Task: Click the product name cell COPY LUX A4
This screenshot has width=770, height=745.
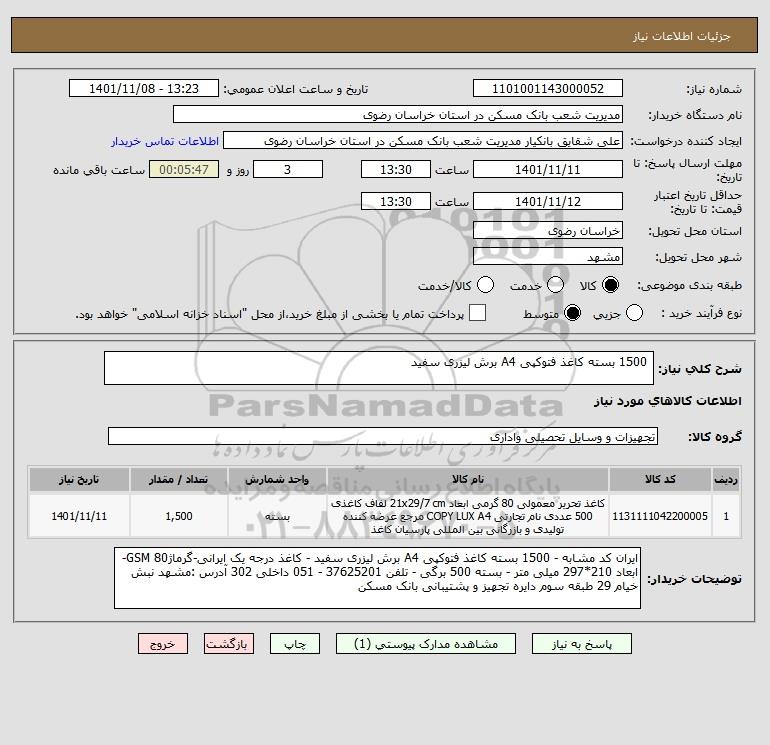Action: [x=468, y=516]
